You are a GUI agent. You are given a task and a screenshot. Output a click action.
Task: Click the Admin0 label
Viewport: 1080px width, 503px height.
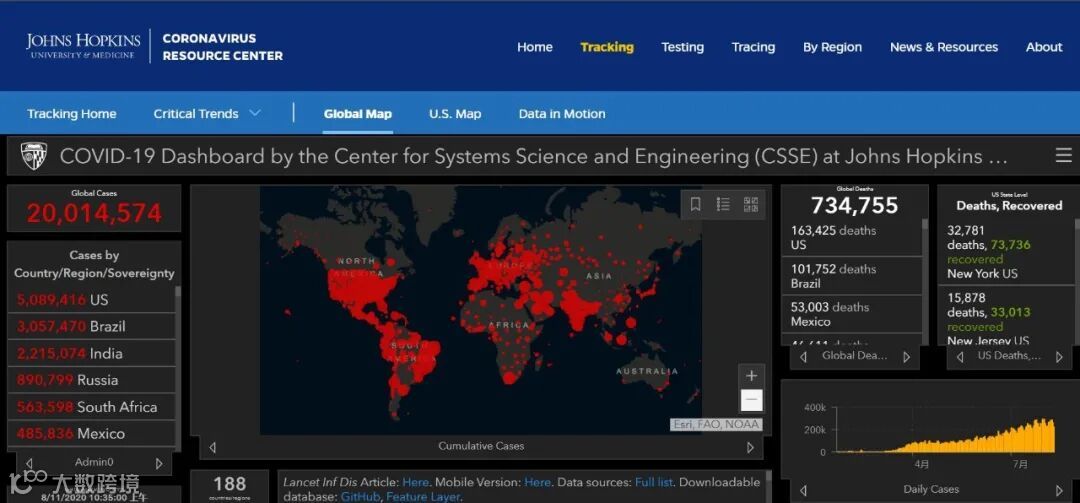click(x=94, y=463)
